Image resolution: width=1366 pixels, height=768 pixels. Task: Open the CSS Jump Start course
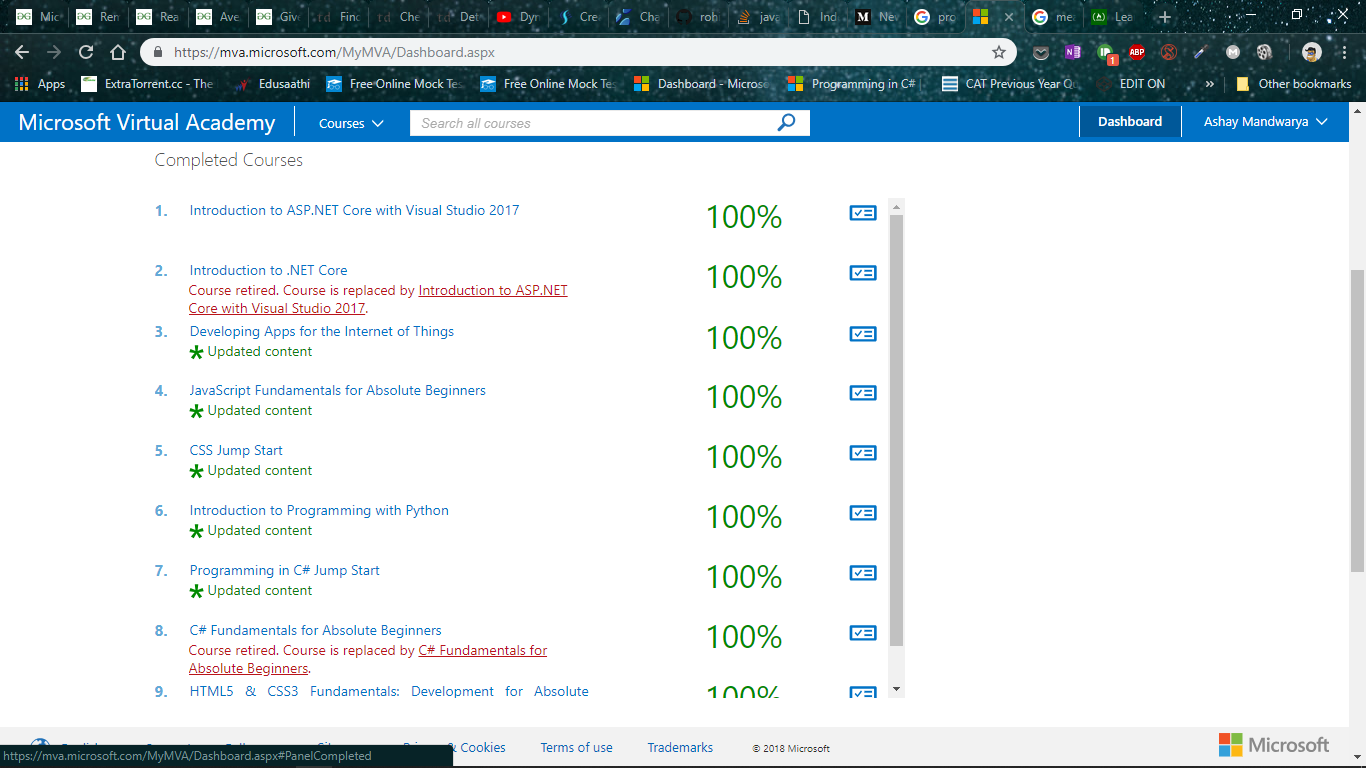pos(236,450)
